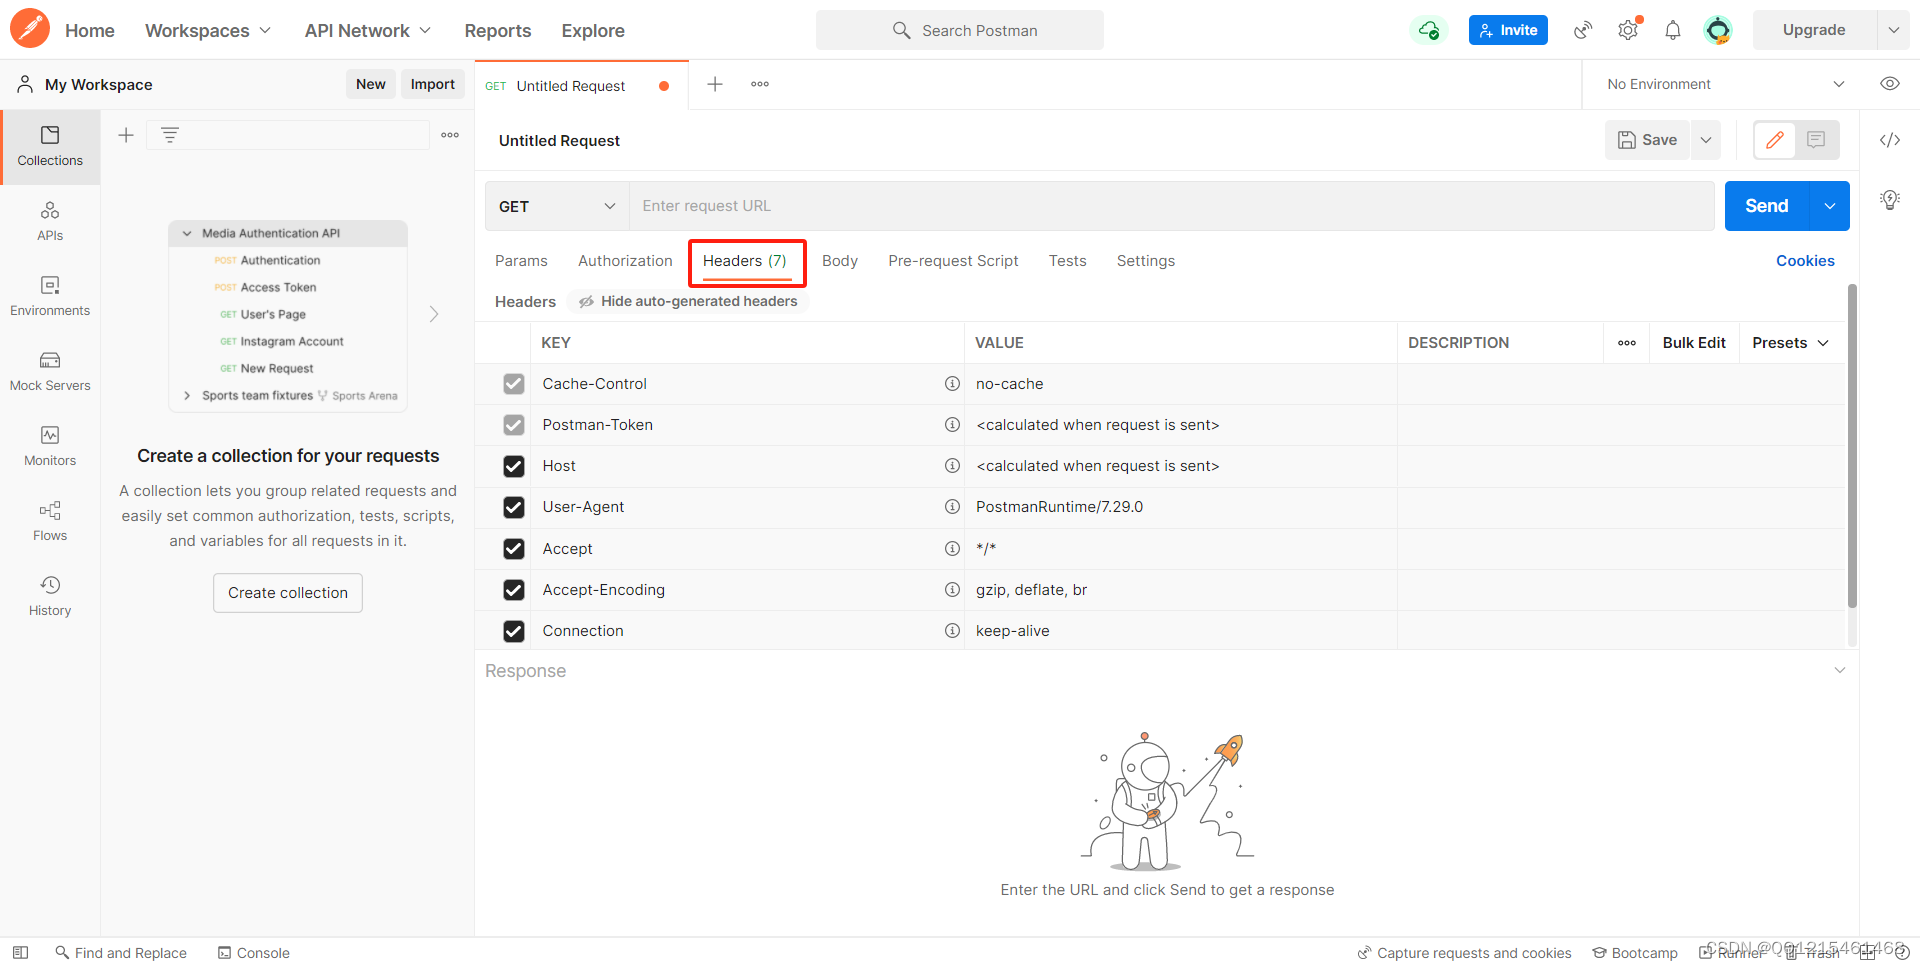Open the Cookies link
The image size is (1920, 966).
tap(1805, 261)
